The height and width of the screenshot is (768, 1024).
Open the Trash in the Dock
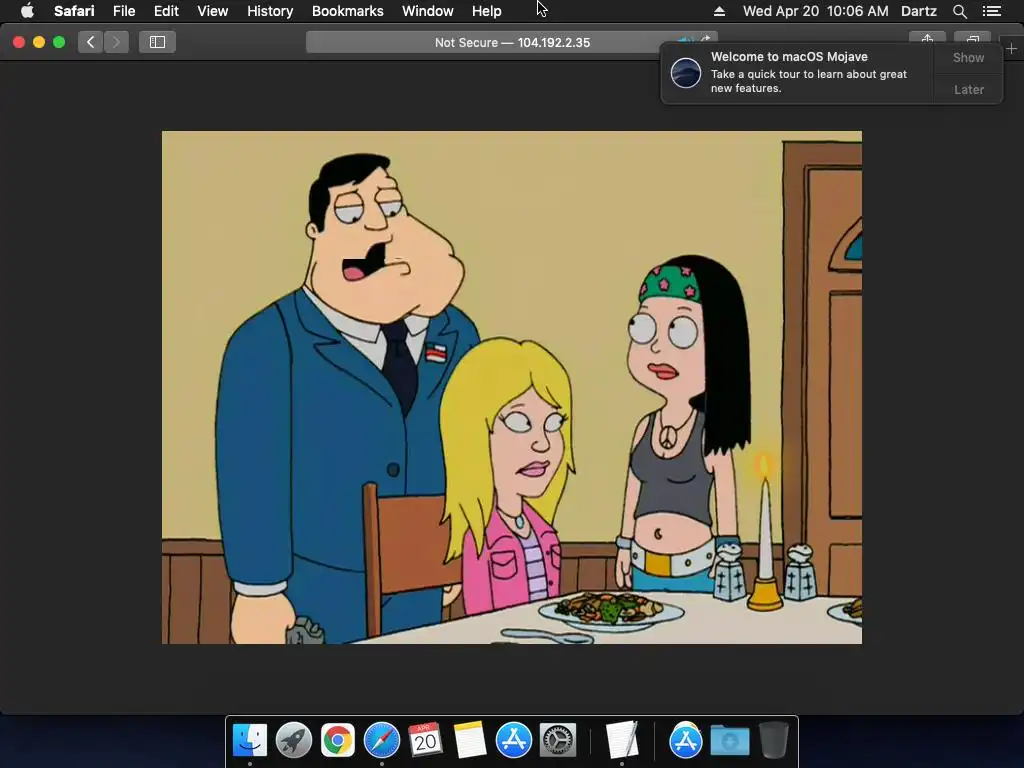(773, 740)
